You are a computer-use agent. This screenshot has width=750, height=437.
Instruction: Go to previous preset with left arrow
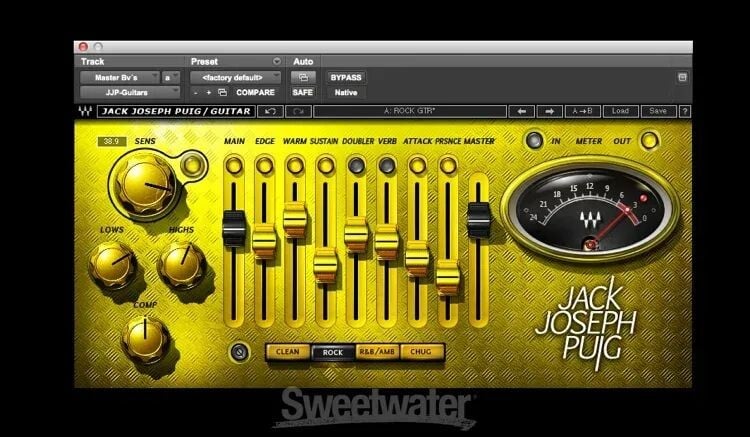coord(521,111)
